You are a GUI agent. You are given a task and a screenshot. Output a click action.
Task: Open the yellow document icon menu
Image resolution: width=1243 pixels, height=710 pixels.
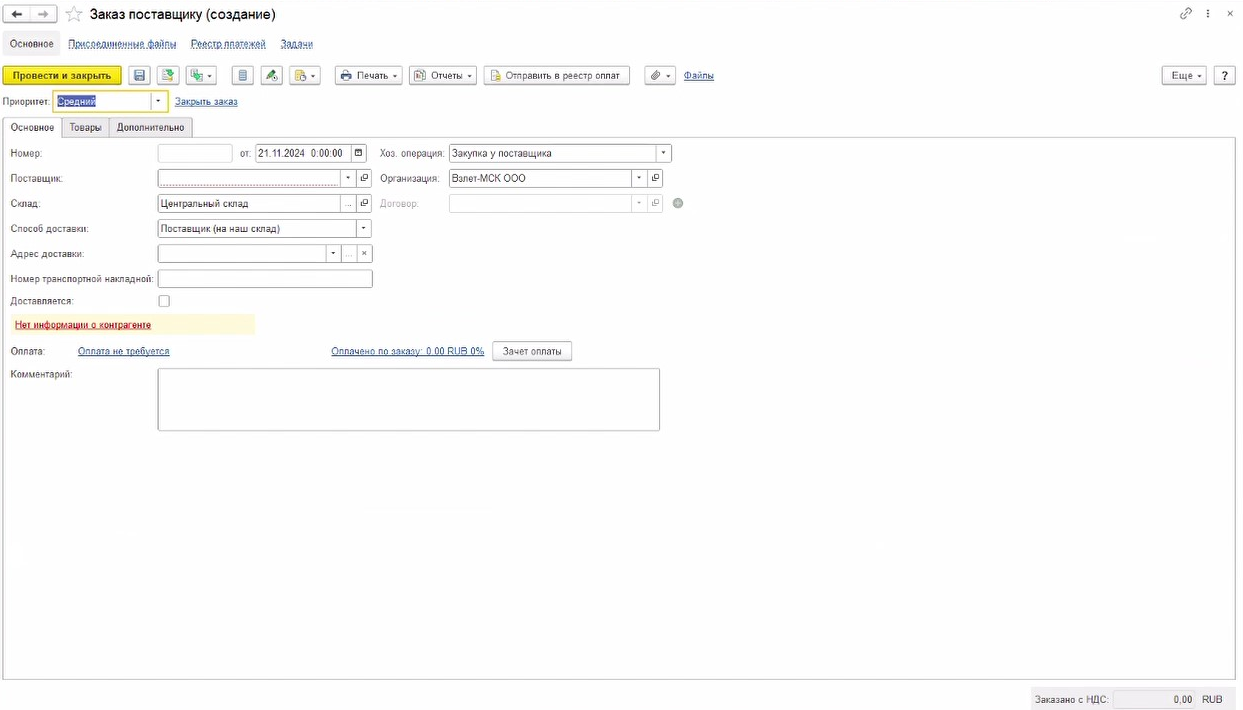pyautogui.click(x=304, y=75)
